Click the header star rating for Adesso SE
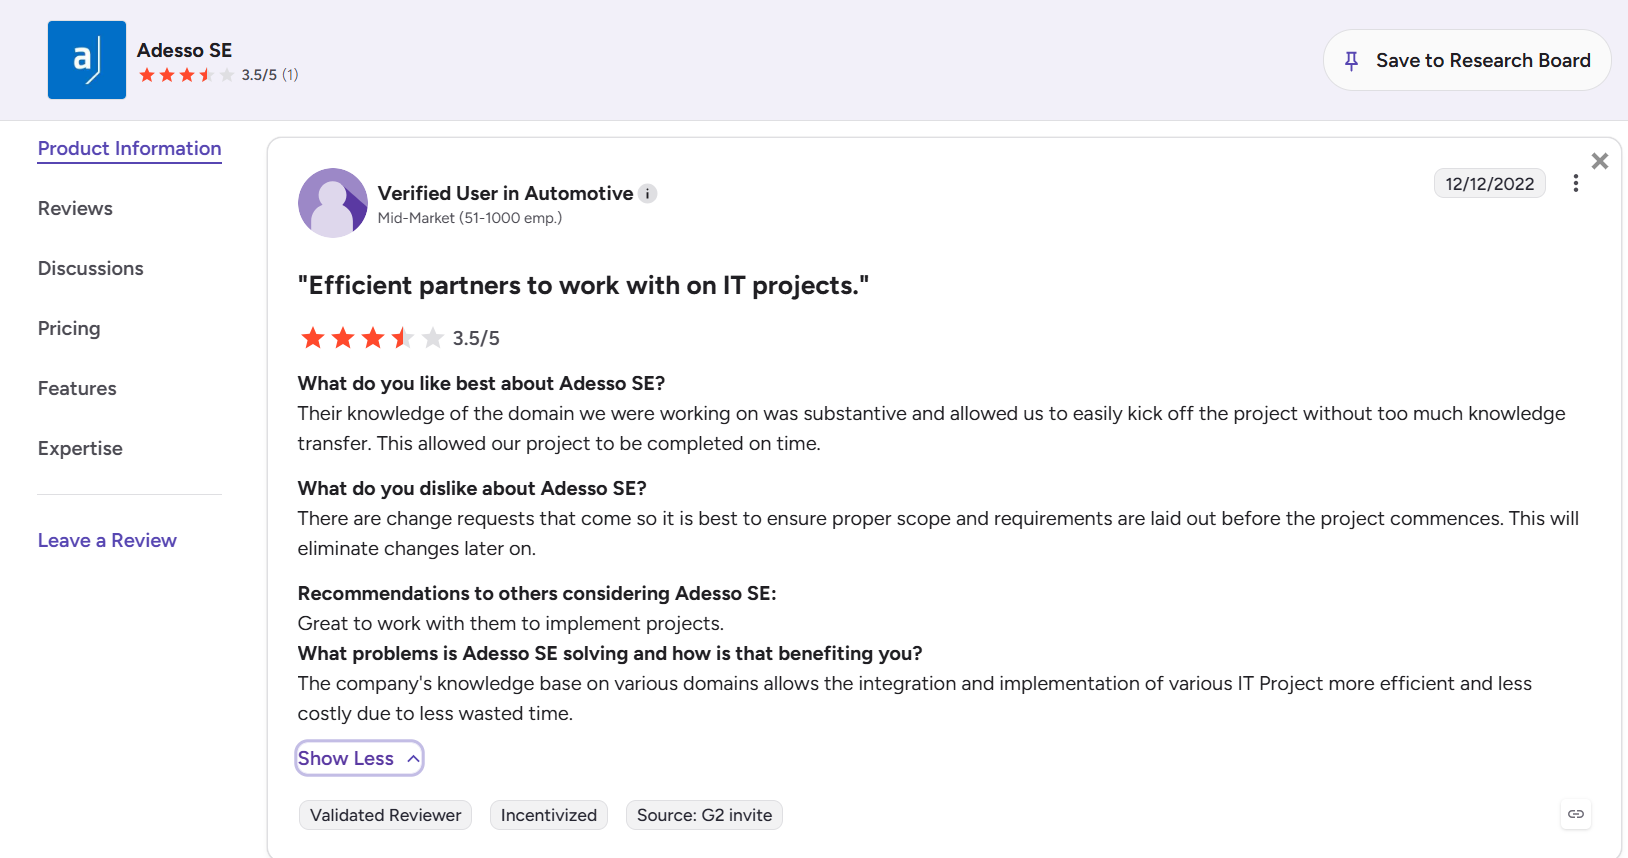 (187, 75)
